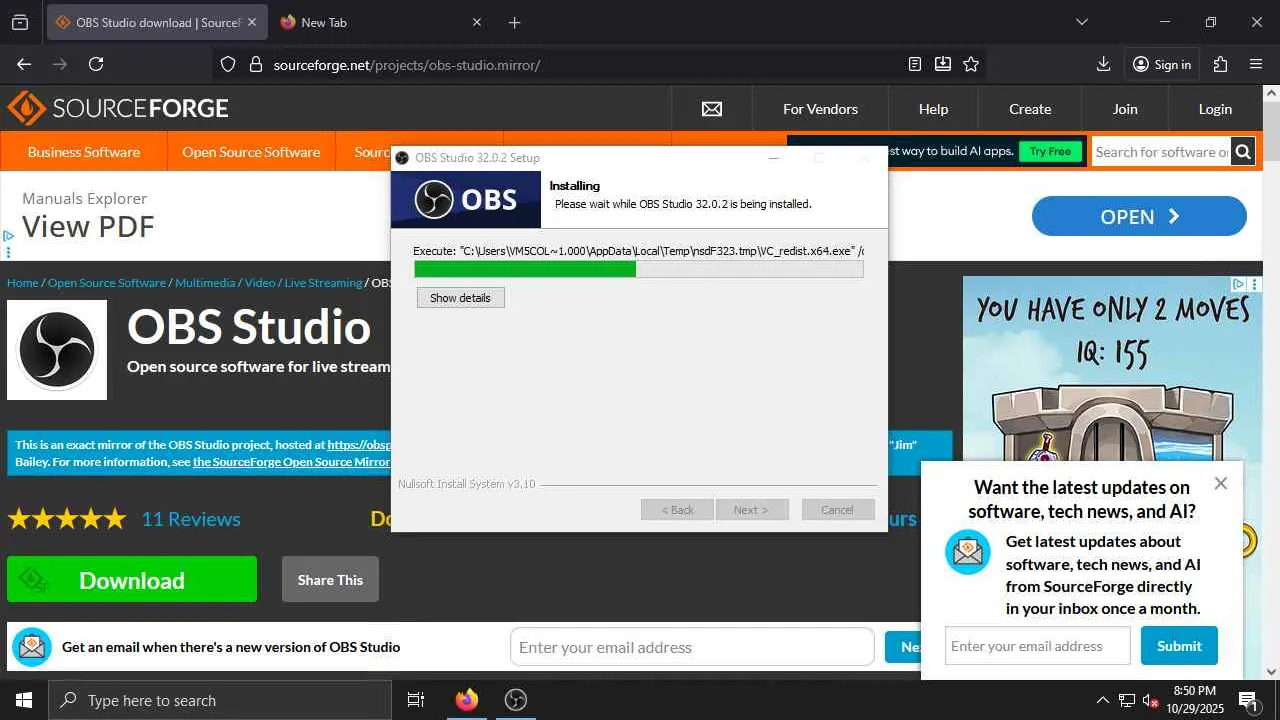Image resolution: width=1280 pixels, height=720 pixels.
Task: Focus the newsletter popup email field
Action: click(x=1038, y=646)
